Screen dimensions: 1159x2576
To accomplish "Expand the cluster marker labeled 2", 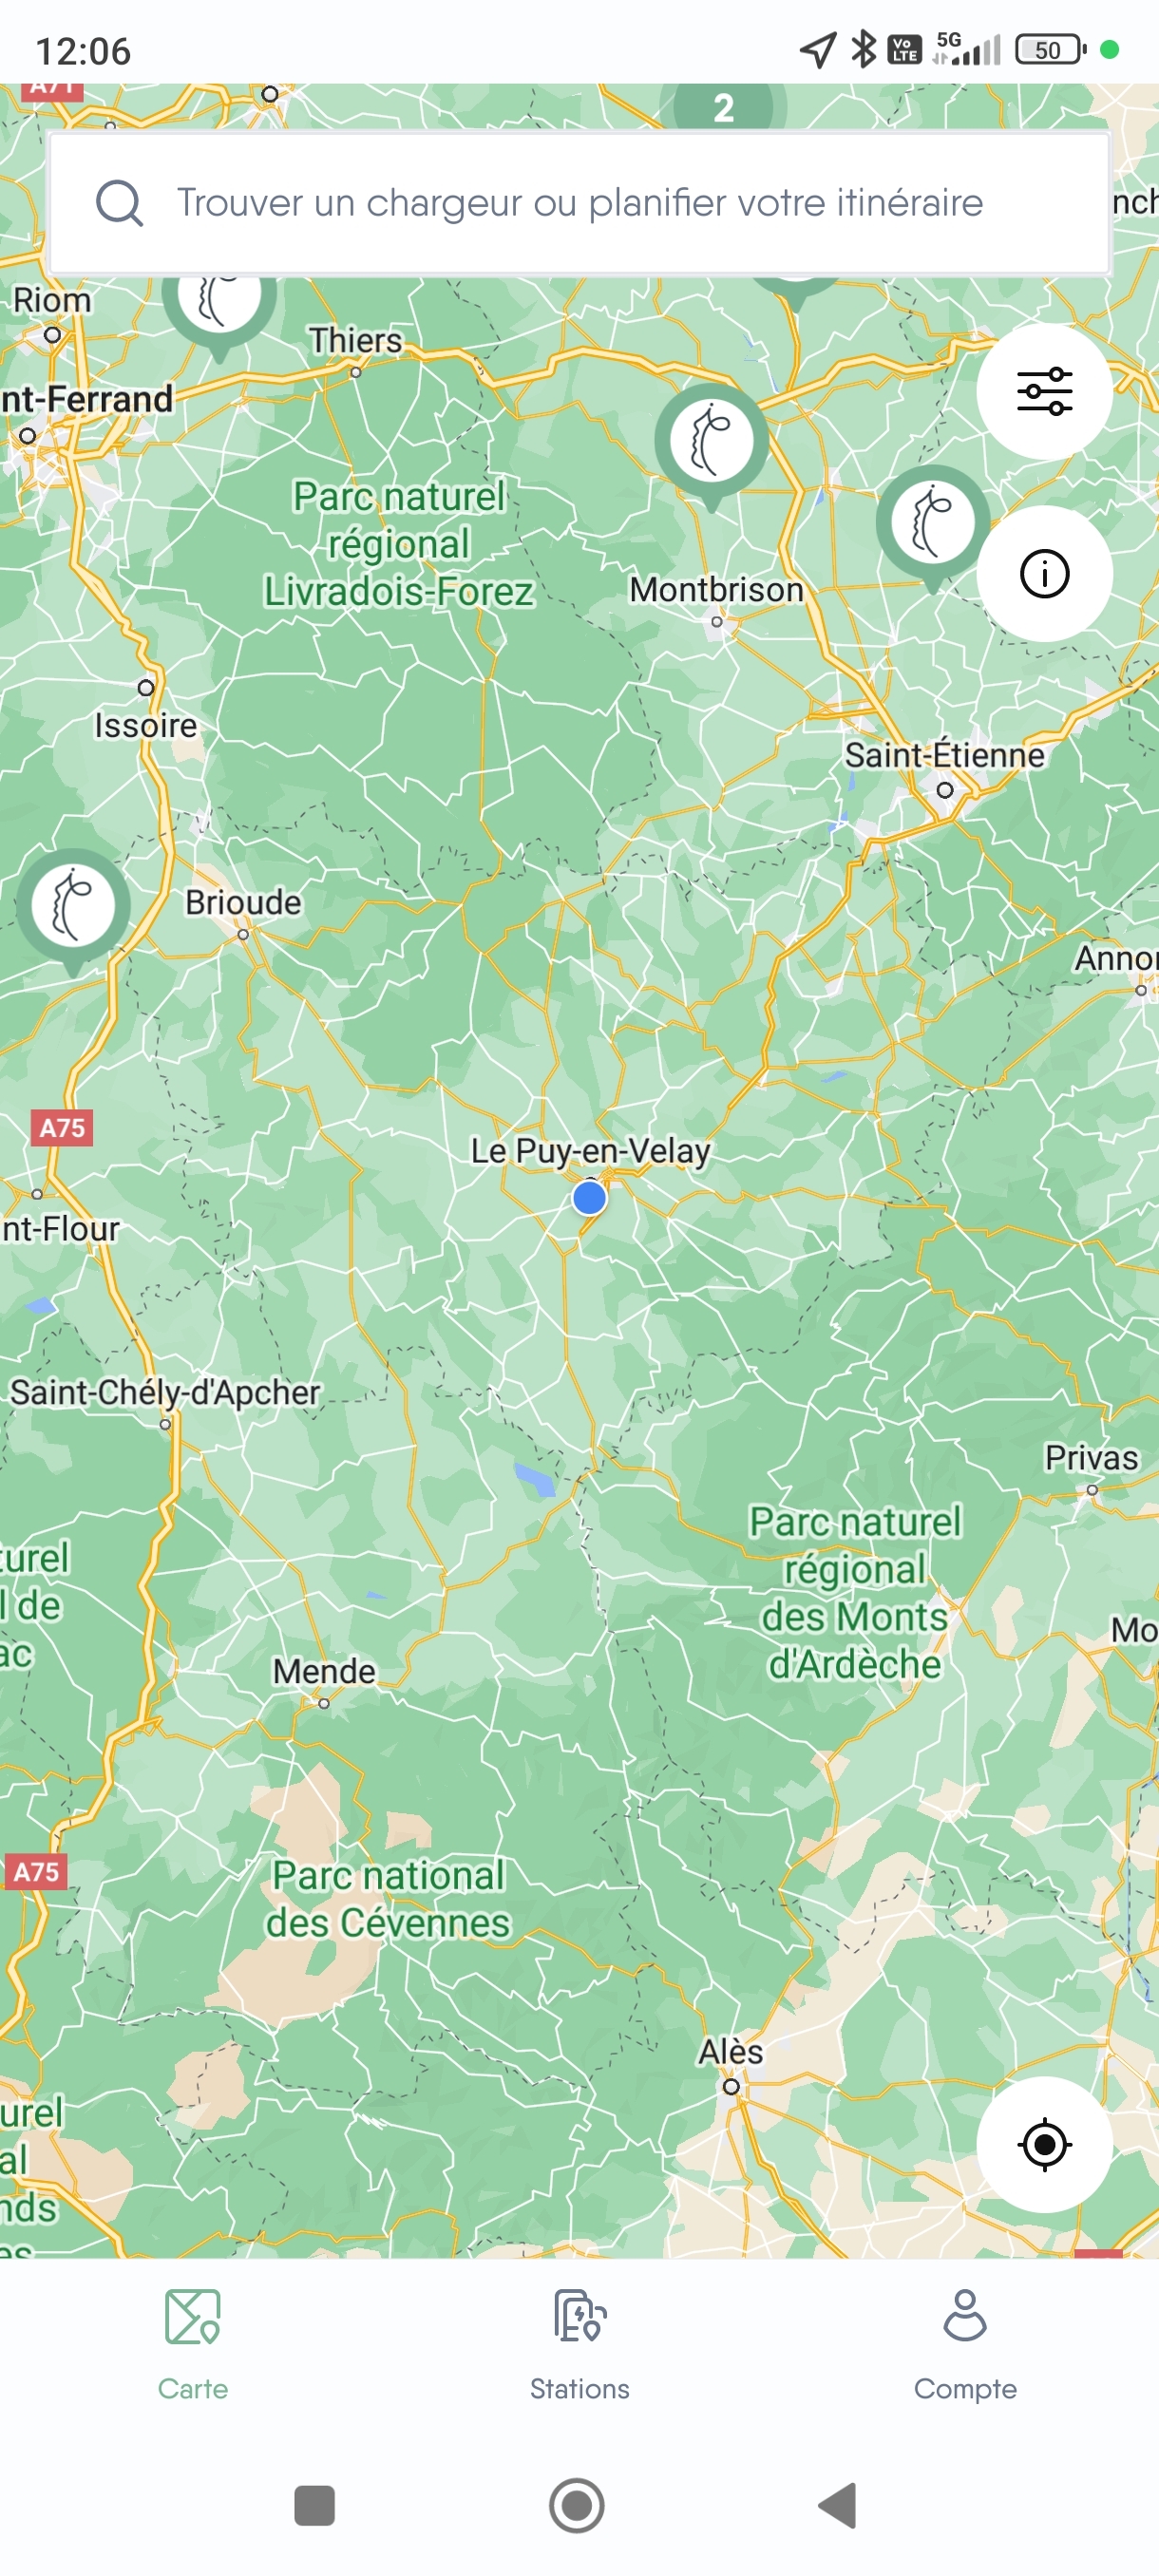I will click(723, 107).
